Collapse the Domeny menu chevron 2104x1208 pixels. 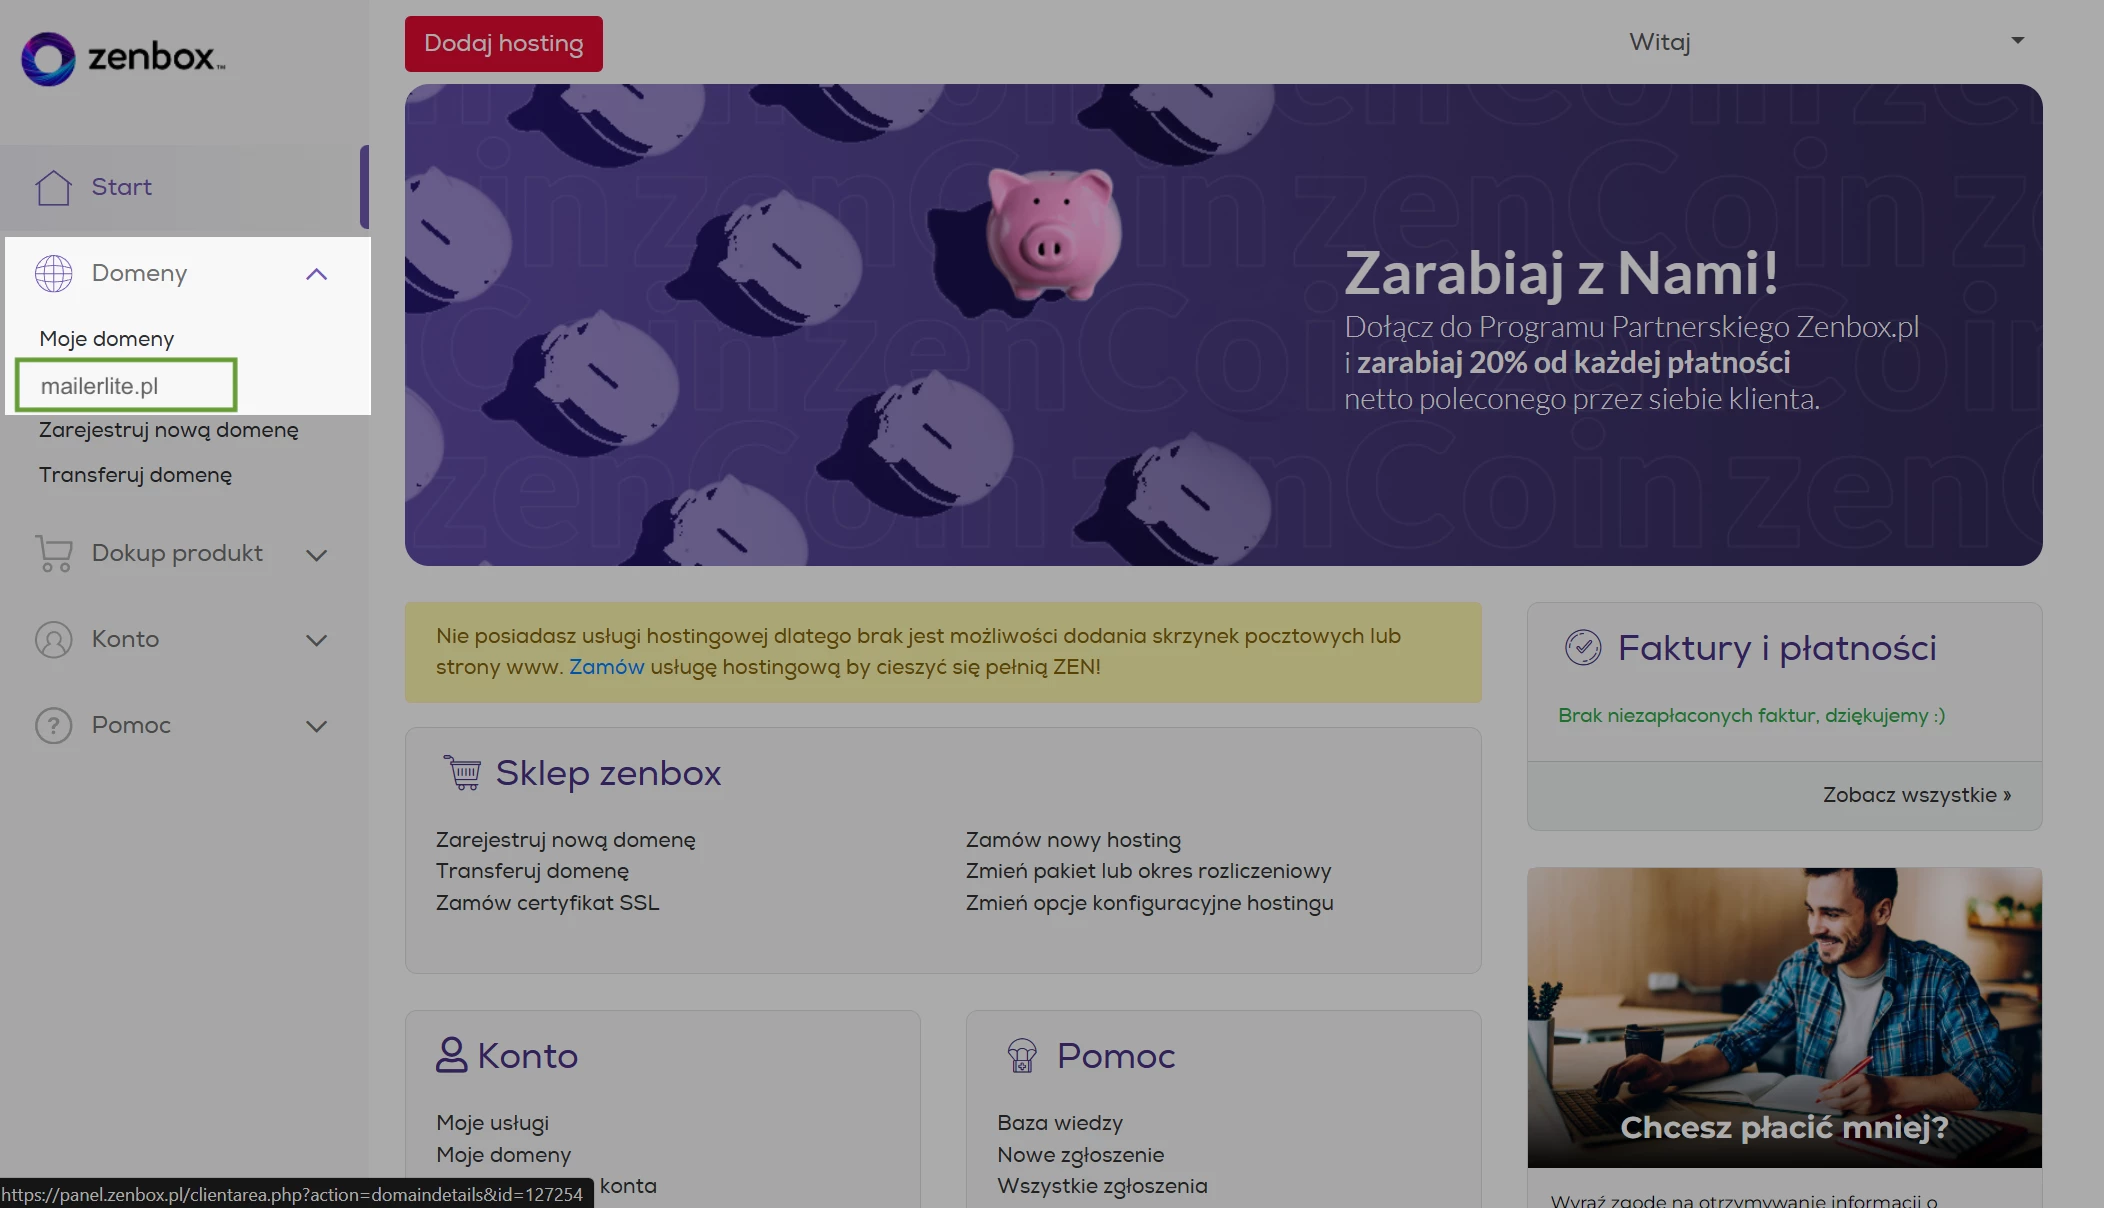click(316, 274)
